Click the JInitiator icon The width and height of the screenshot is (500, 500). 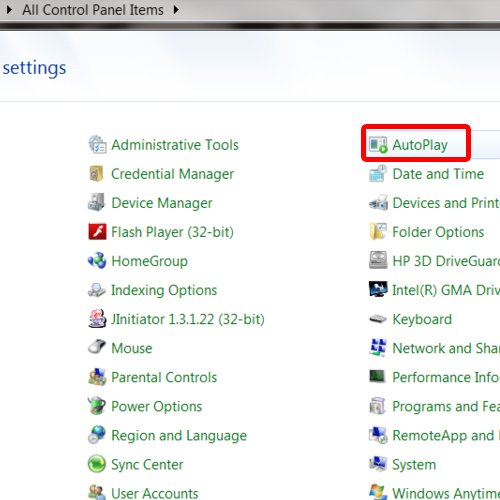97,319
